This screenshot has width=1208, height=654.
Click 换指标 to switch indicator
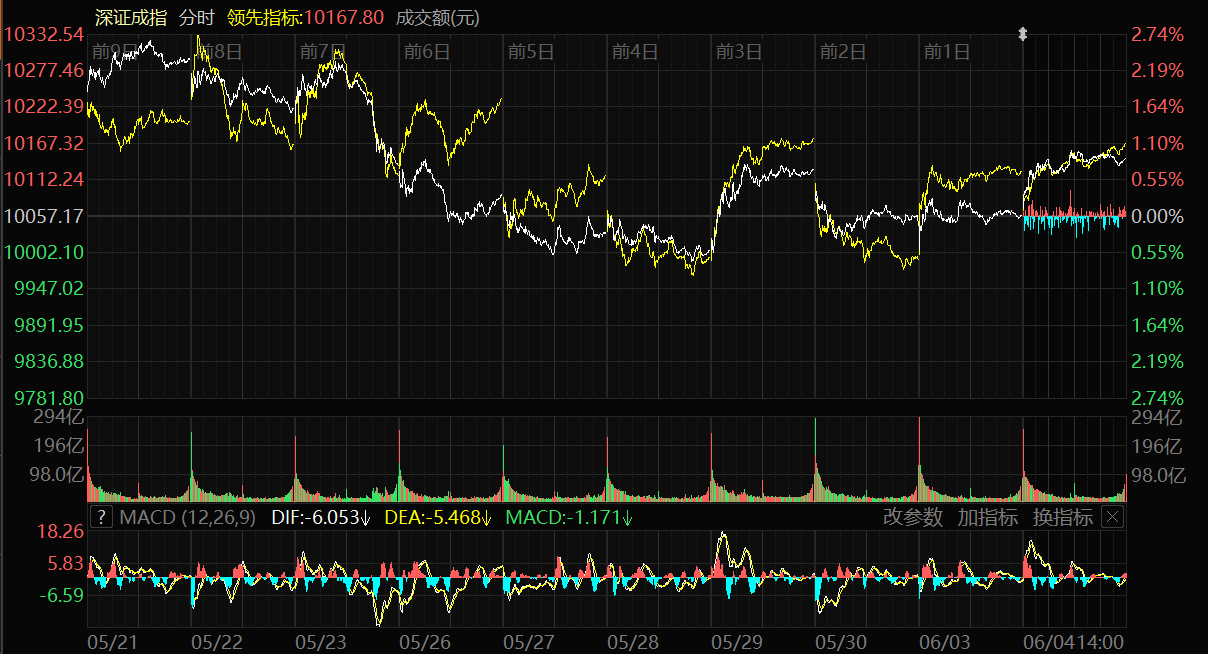[1063, 517]
